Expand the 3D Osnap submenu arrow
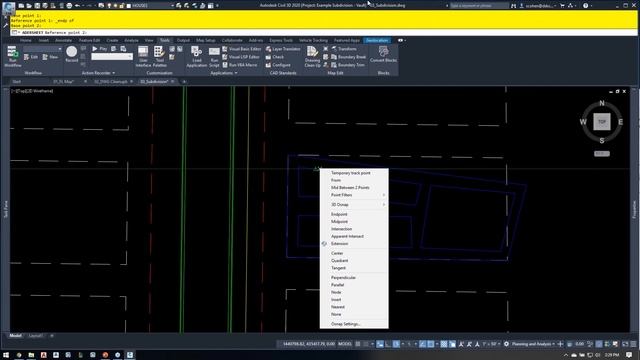 click(x=384, y=204)
